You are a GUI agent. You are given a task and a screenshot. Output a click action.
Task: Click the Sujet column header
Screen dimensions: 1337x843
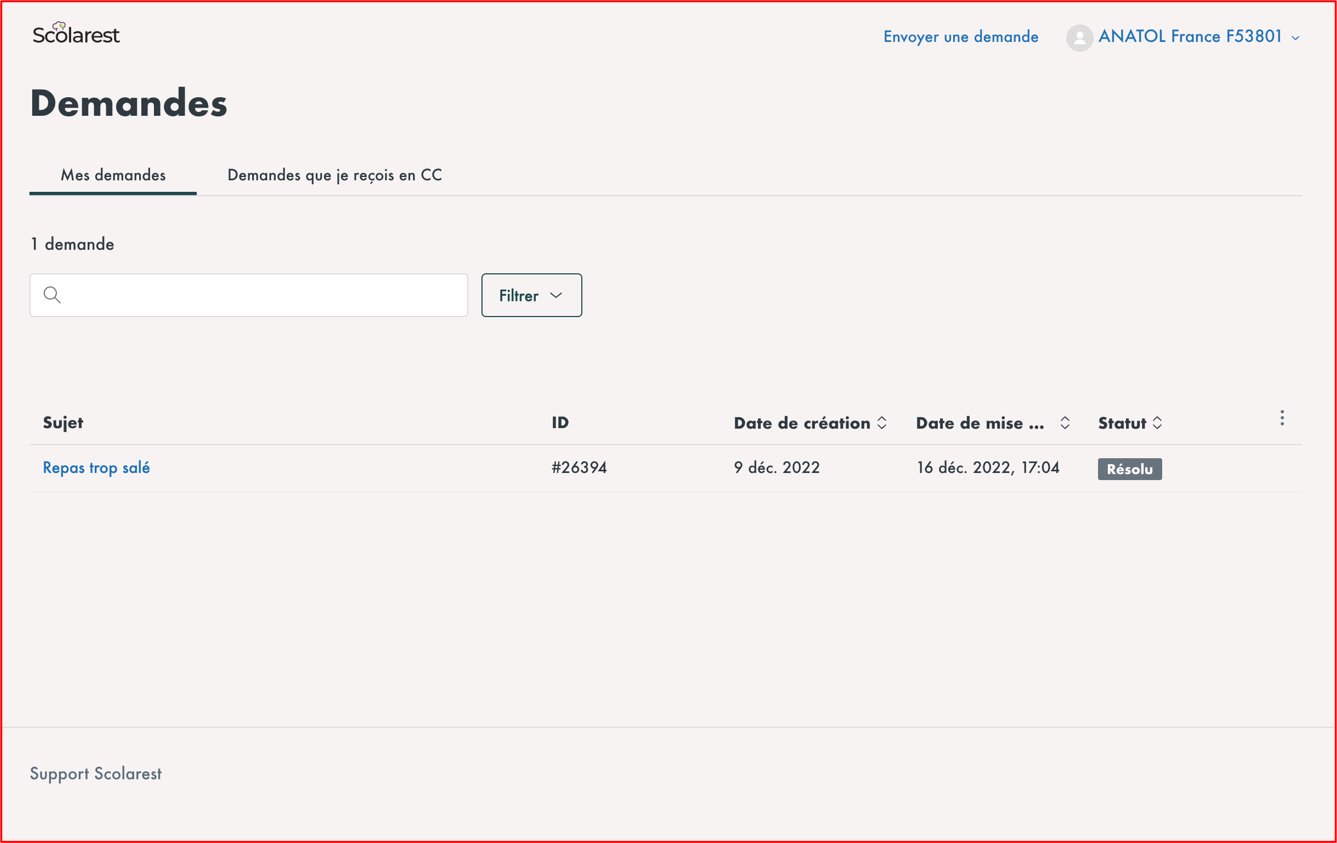[63, 423]
